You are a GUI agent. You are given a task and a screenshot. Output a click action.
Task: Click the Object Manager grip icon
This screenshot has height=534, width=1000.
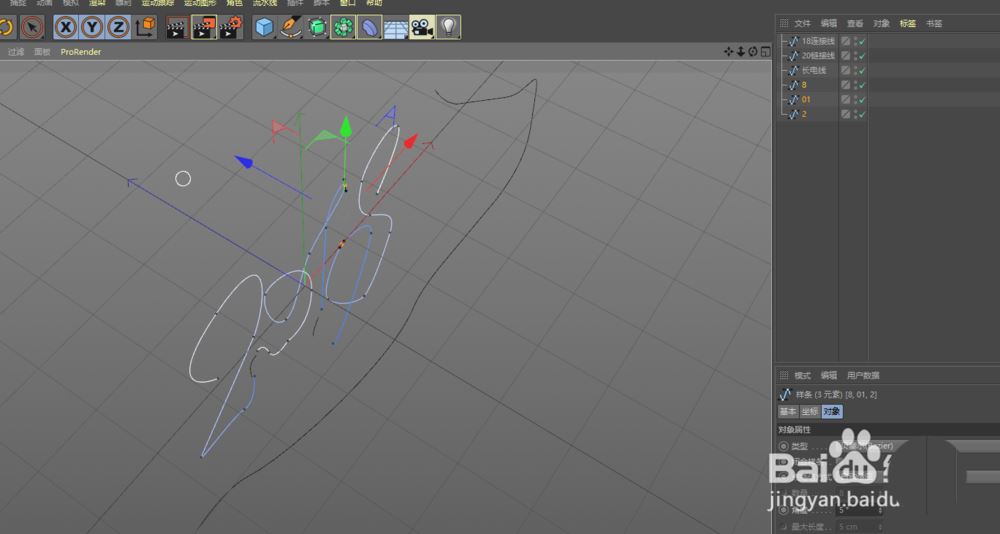tap(784, 24)
